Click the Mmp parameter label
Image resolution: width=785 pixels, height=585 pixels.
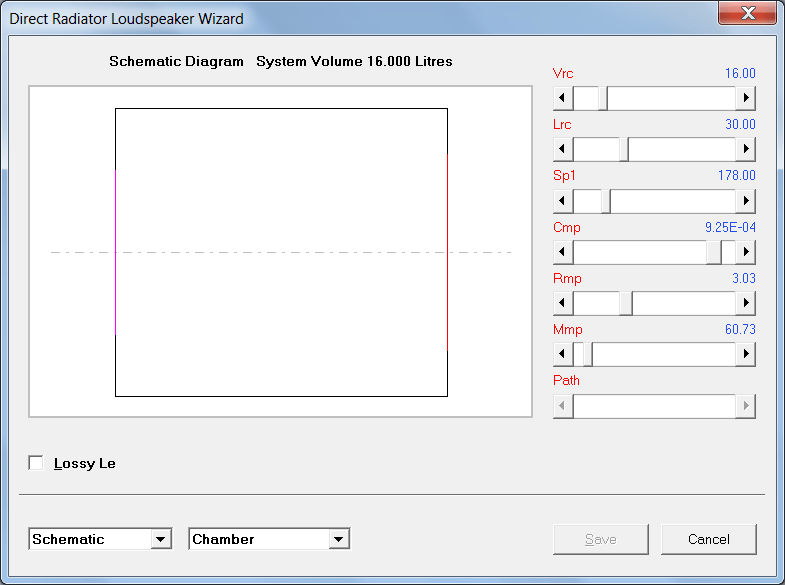point(568,329)
